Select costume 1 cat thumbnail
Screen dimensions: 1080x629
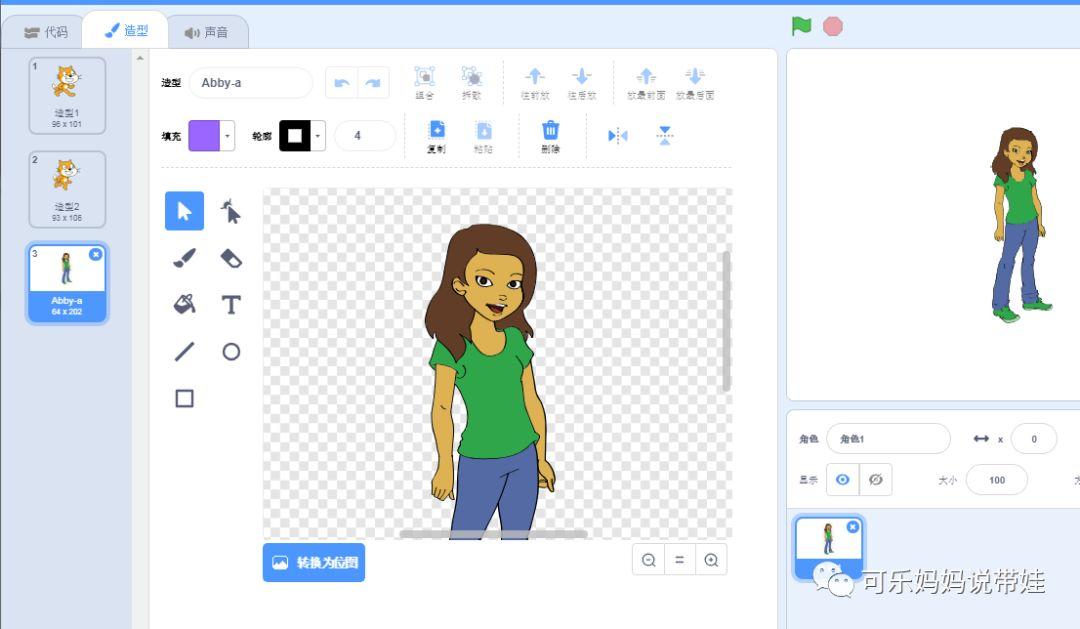pyautogui.click(x=67, y=96)
